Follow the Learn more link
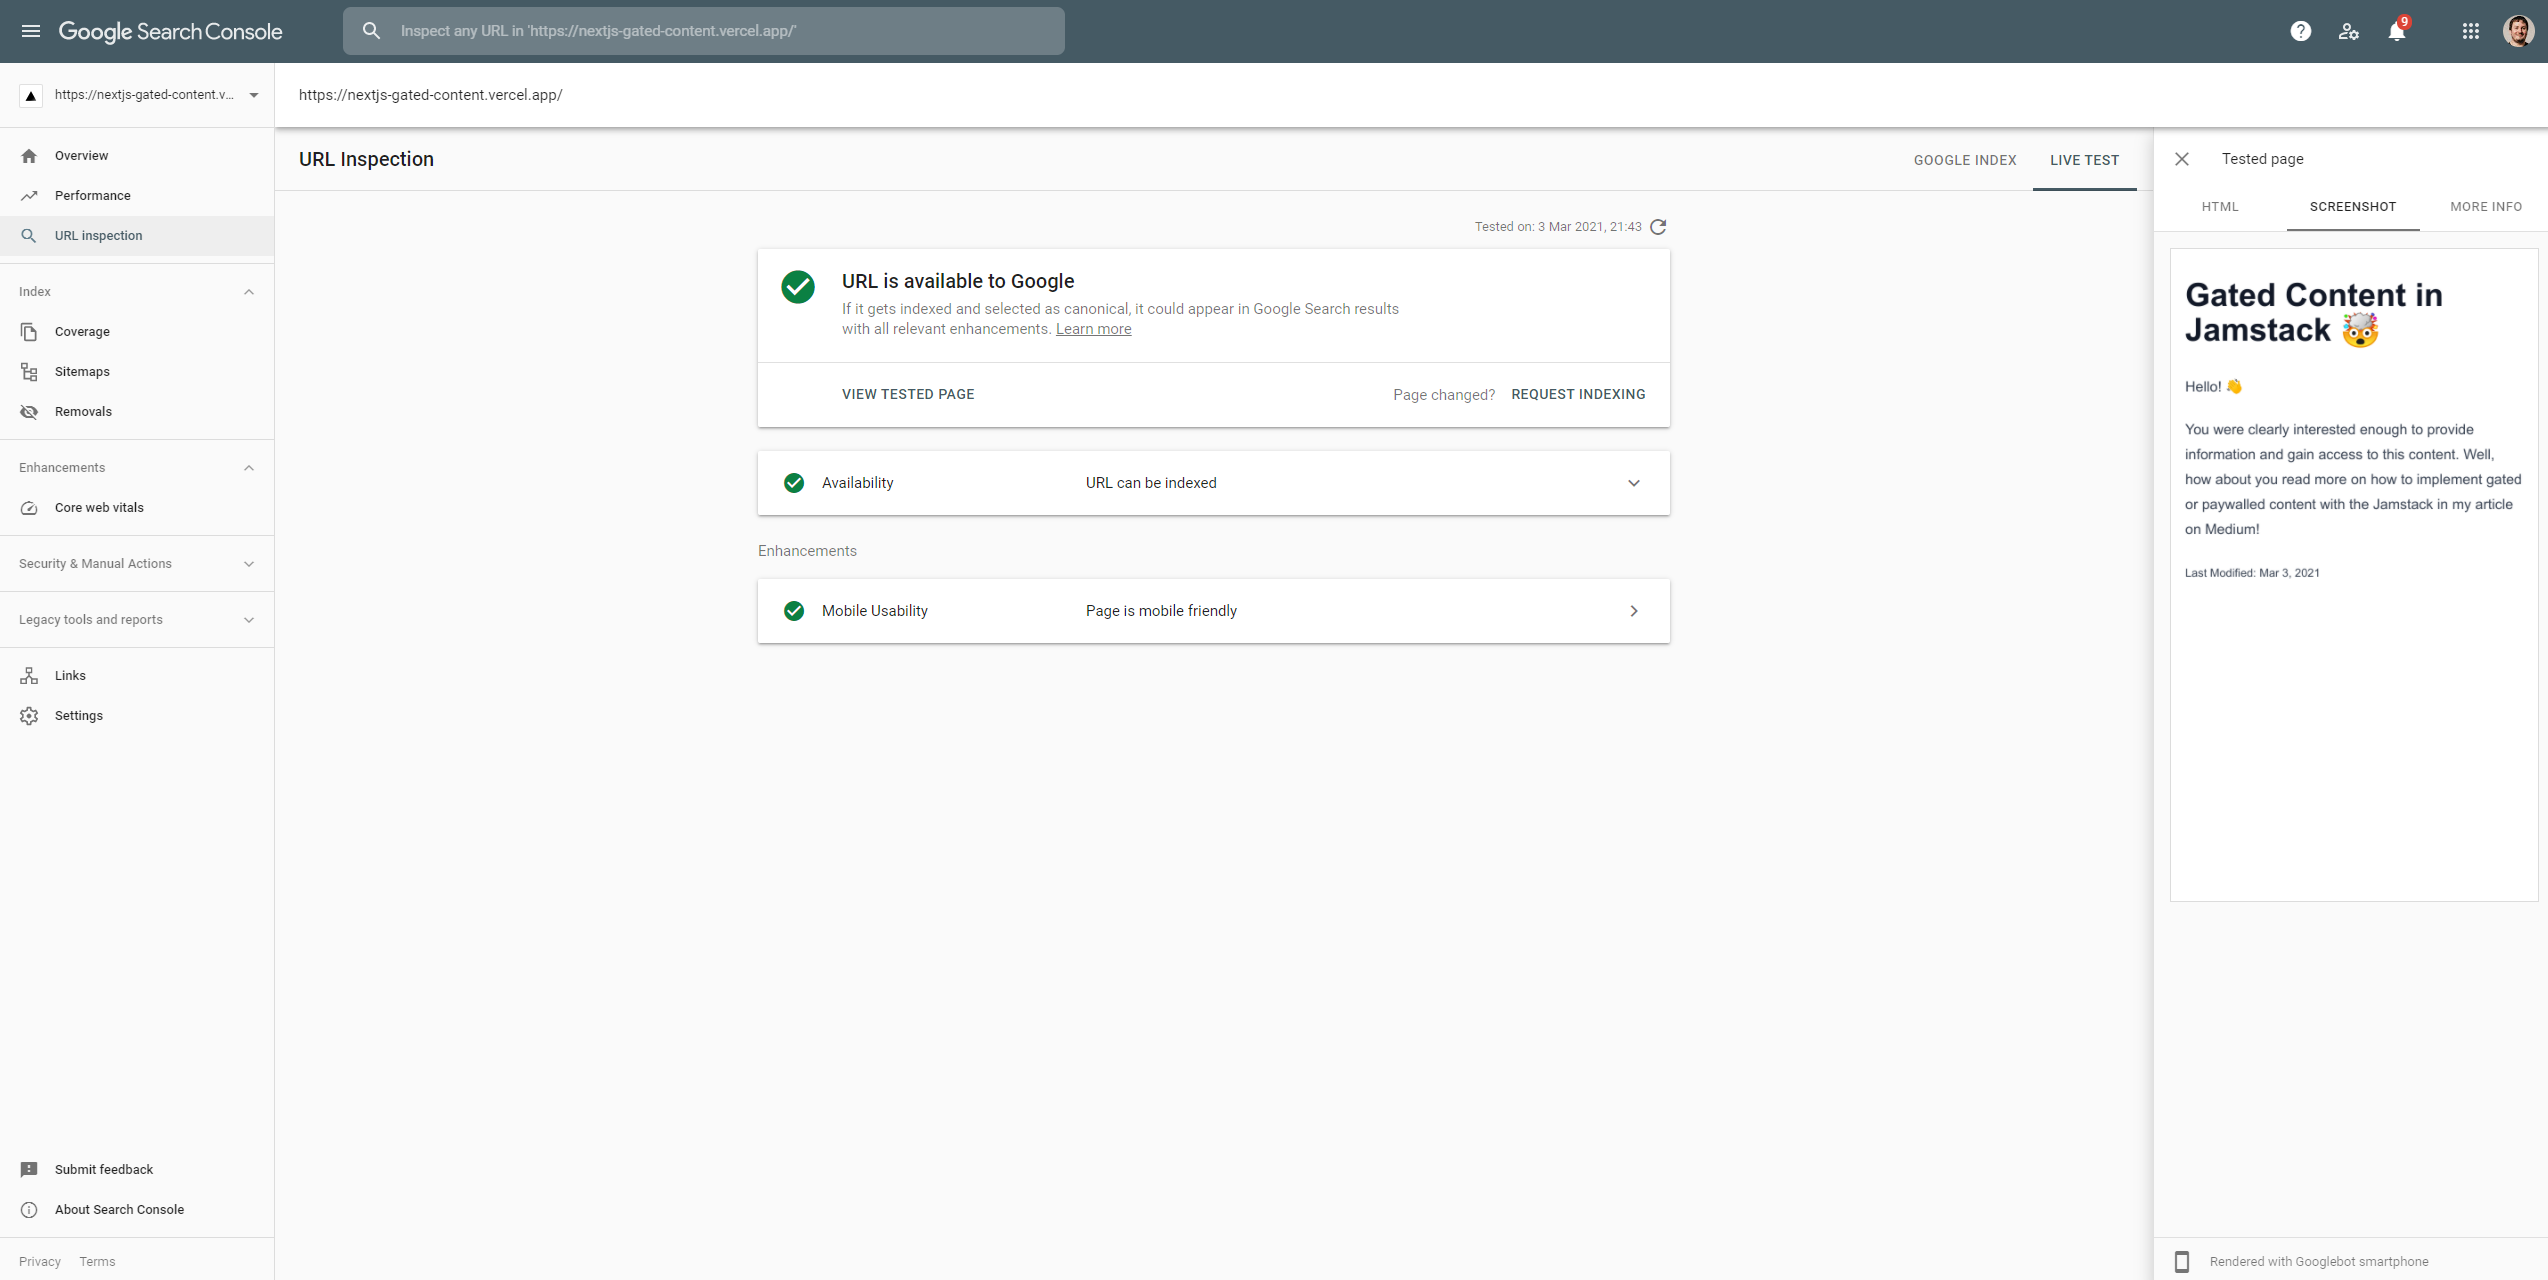This screenshot has height=1280, width=2548. point(1093,329)
